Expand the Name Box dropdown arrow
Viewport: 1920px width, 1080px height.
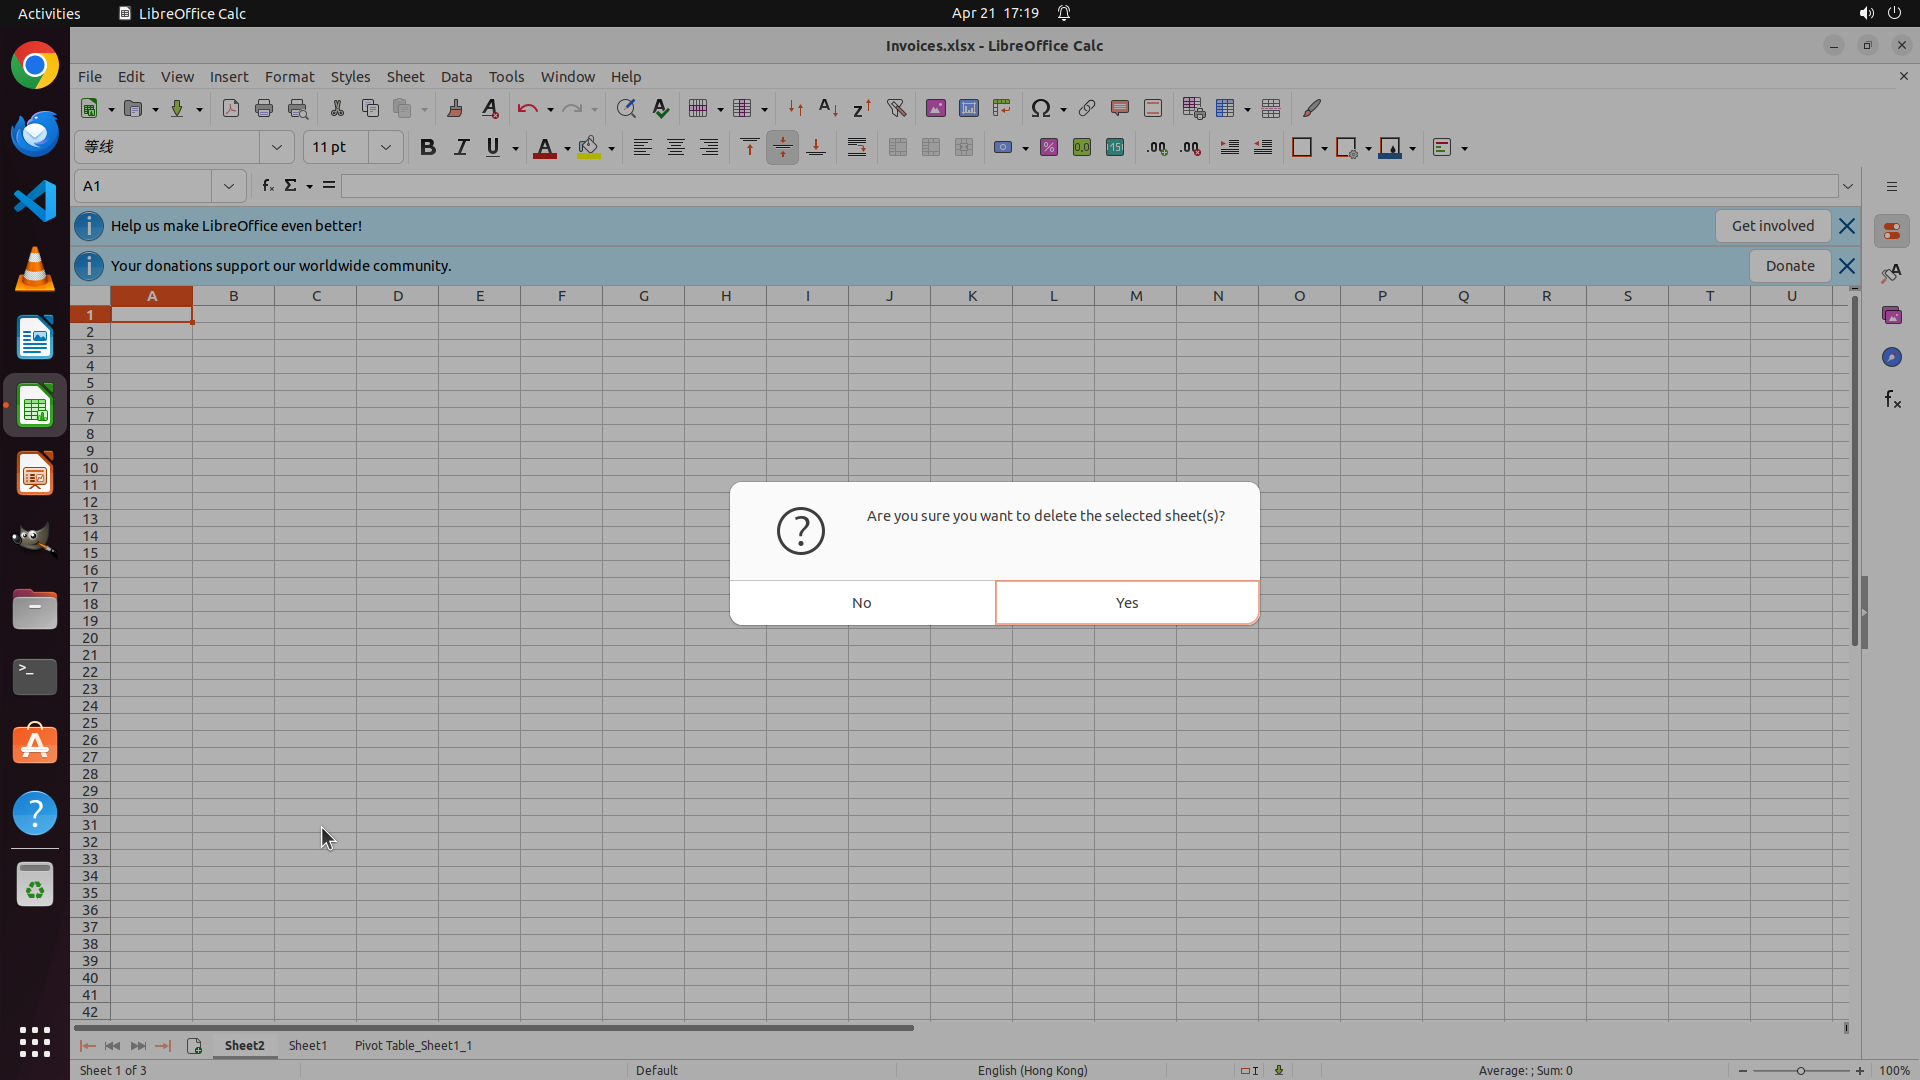click(x=229, y=186)
